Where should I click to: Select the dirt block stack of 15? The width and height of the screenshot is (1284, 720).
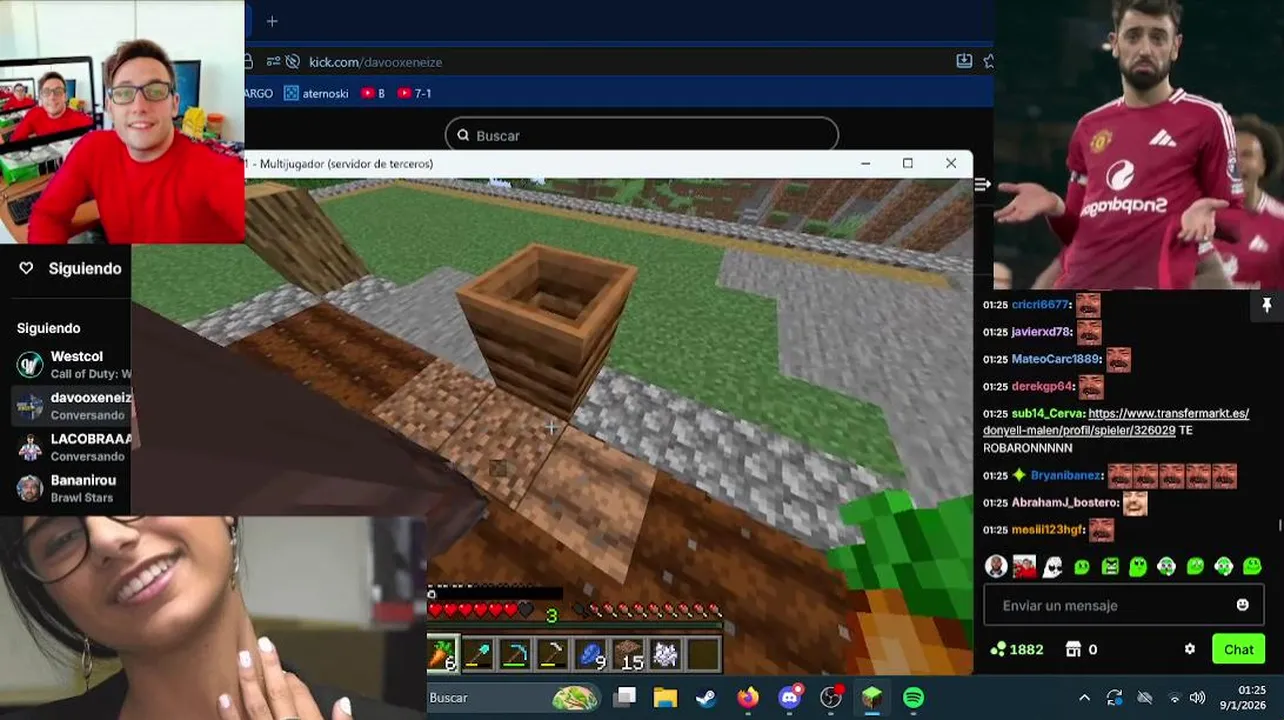[x=628, y=654]
